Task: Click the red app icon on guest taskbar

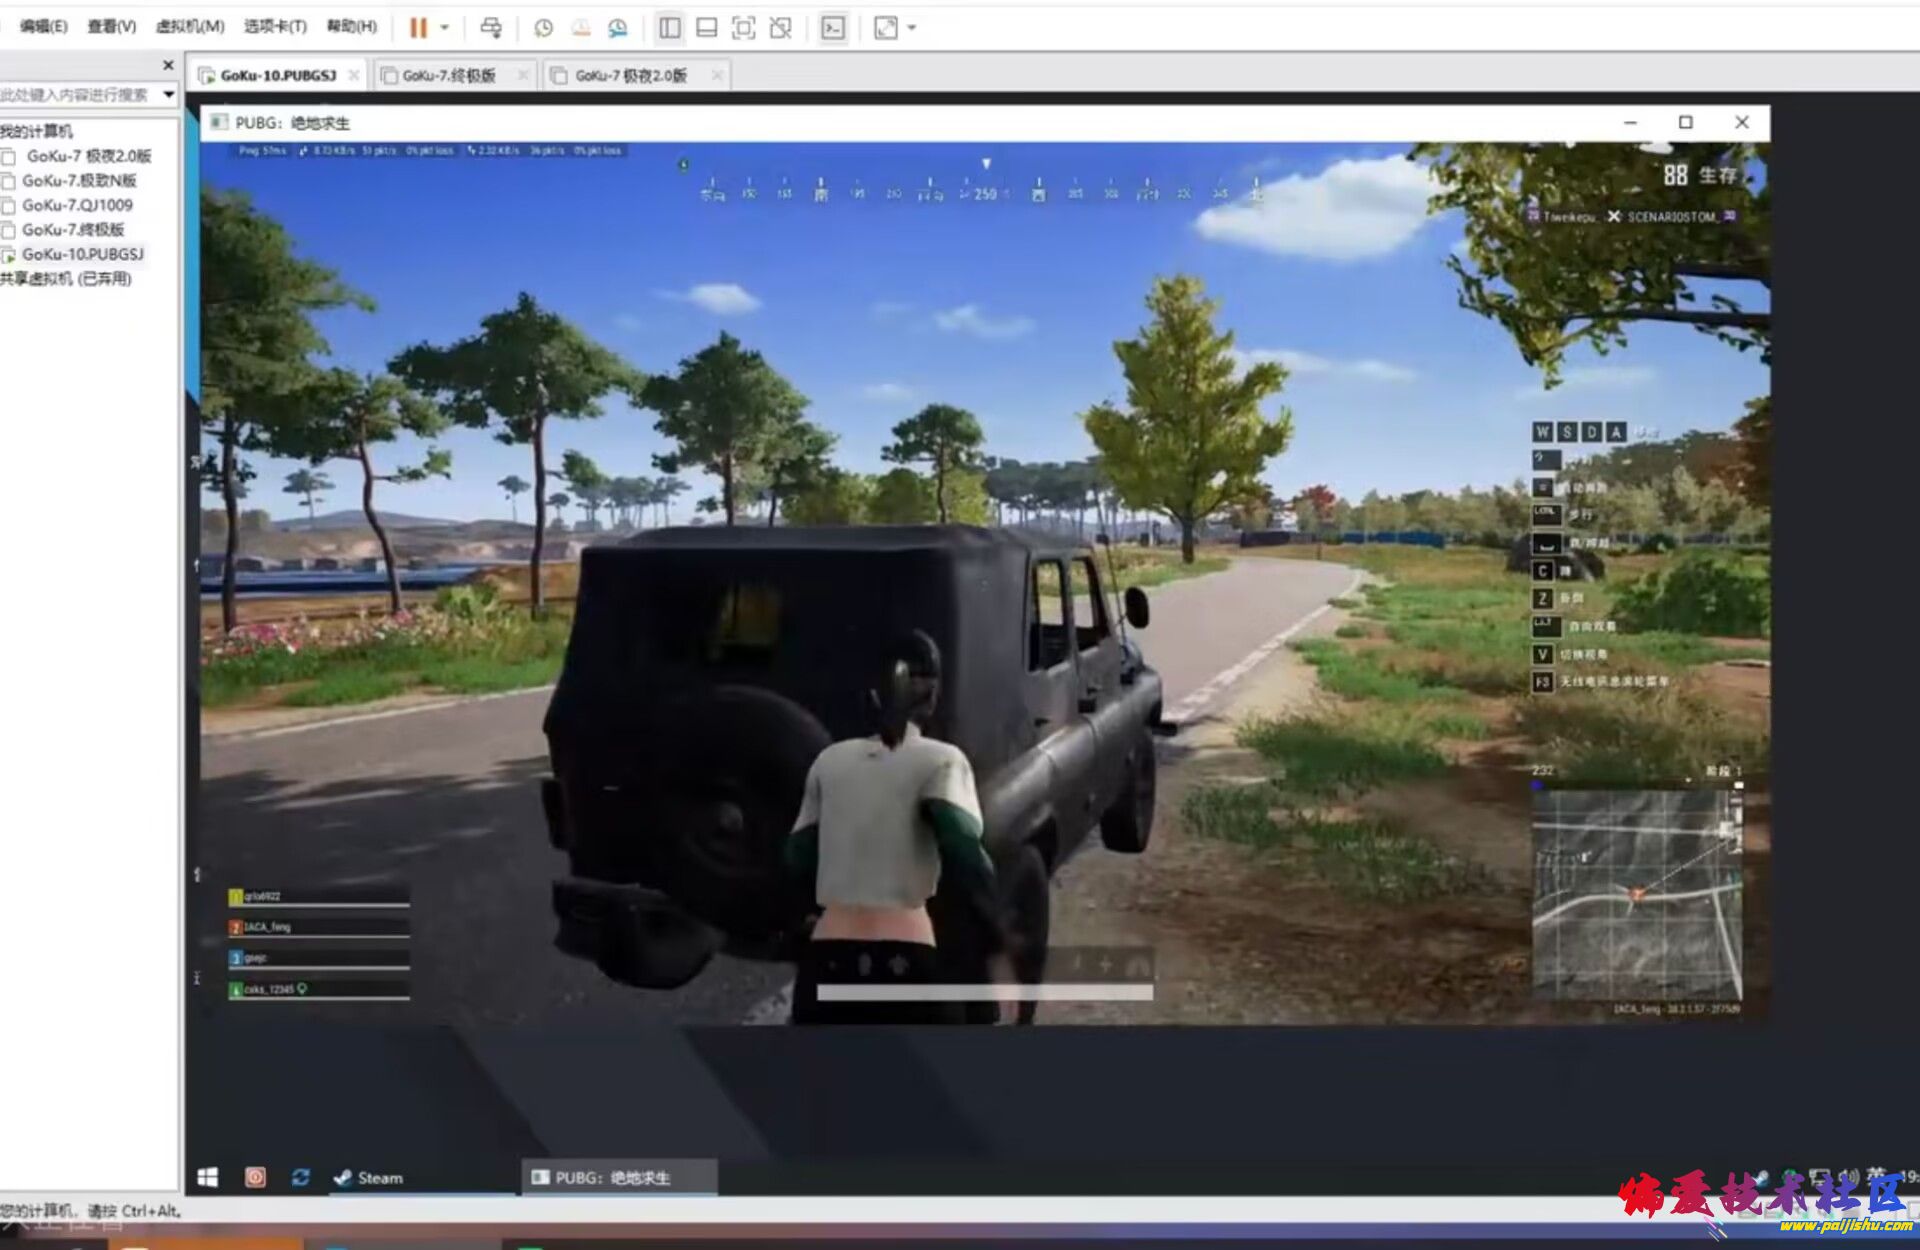Action: (x=255, y=1177)
